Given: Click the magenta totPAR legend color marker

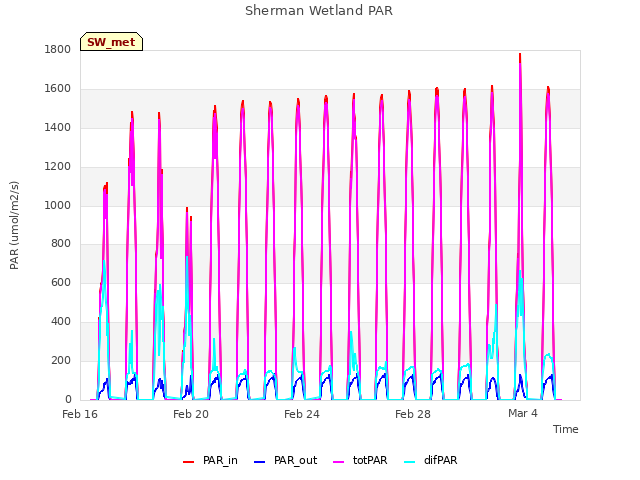Looking at the screenshot, I should pyautogui.click(x=339, y=462).
